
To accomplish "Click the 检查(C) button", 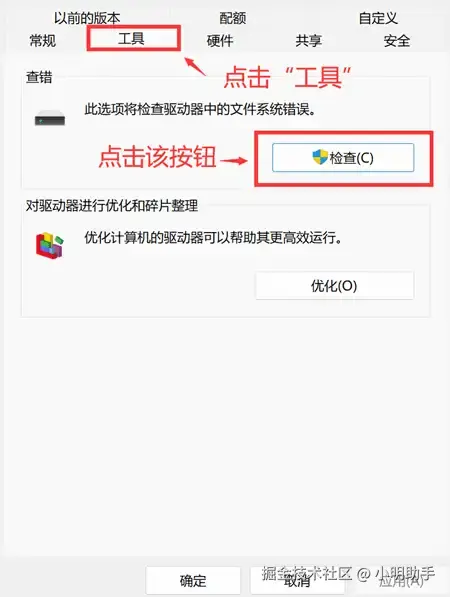I will (x=343, y=158).
